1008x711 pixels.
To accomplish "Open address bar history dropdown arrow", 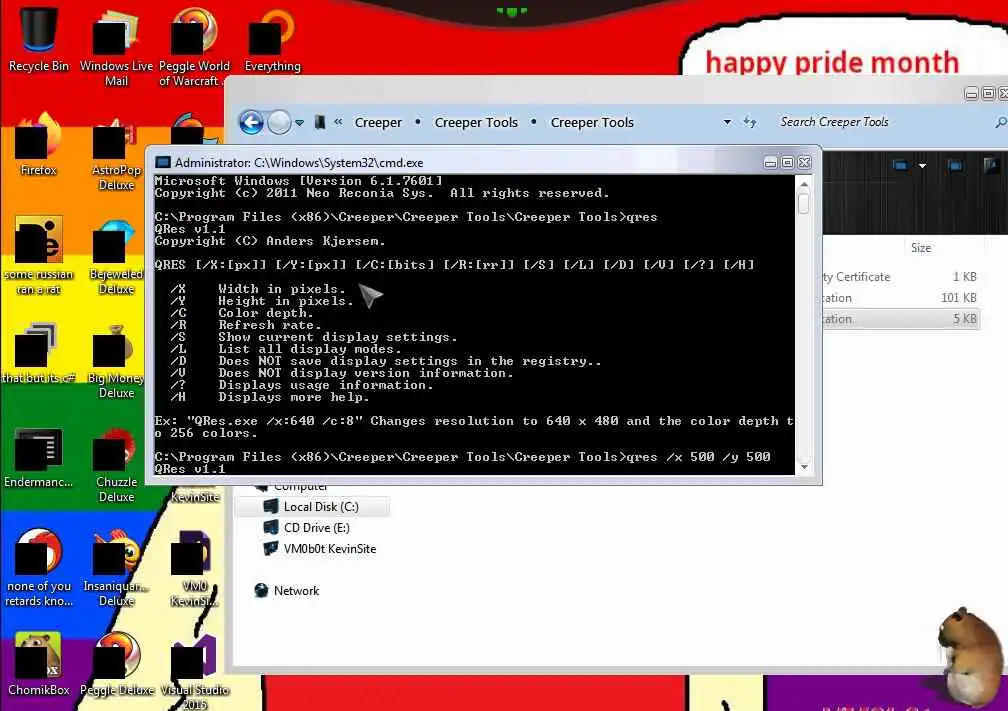I will [727, 122].
